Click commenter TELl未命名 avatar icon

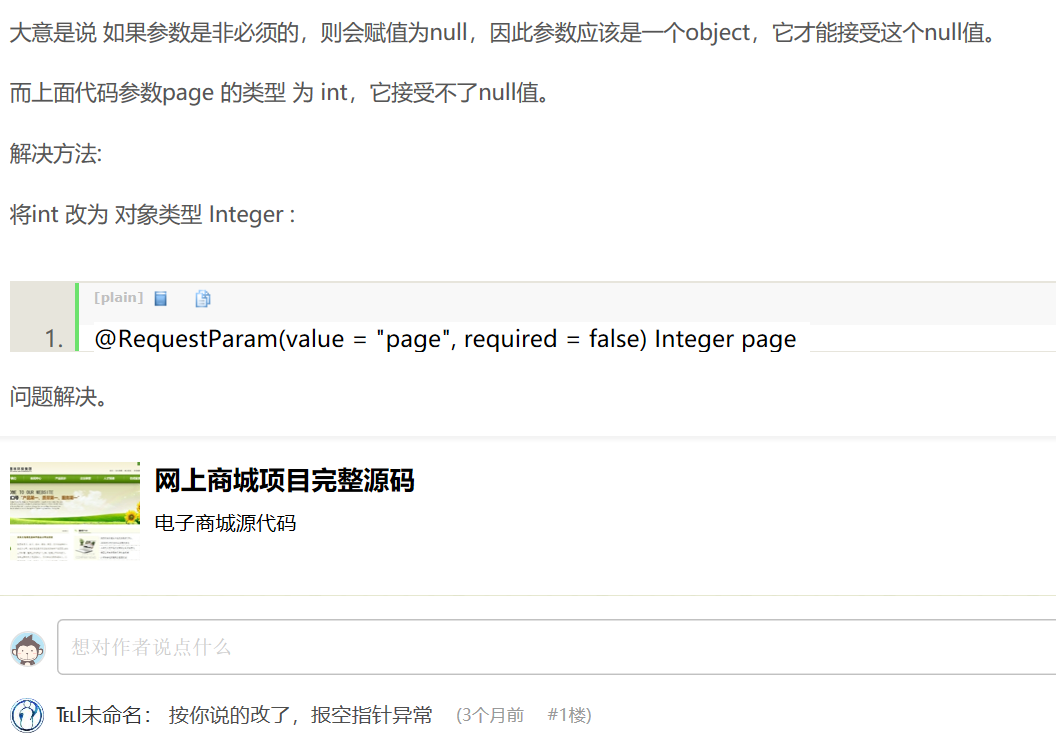(28, 715)
